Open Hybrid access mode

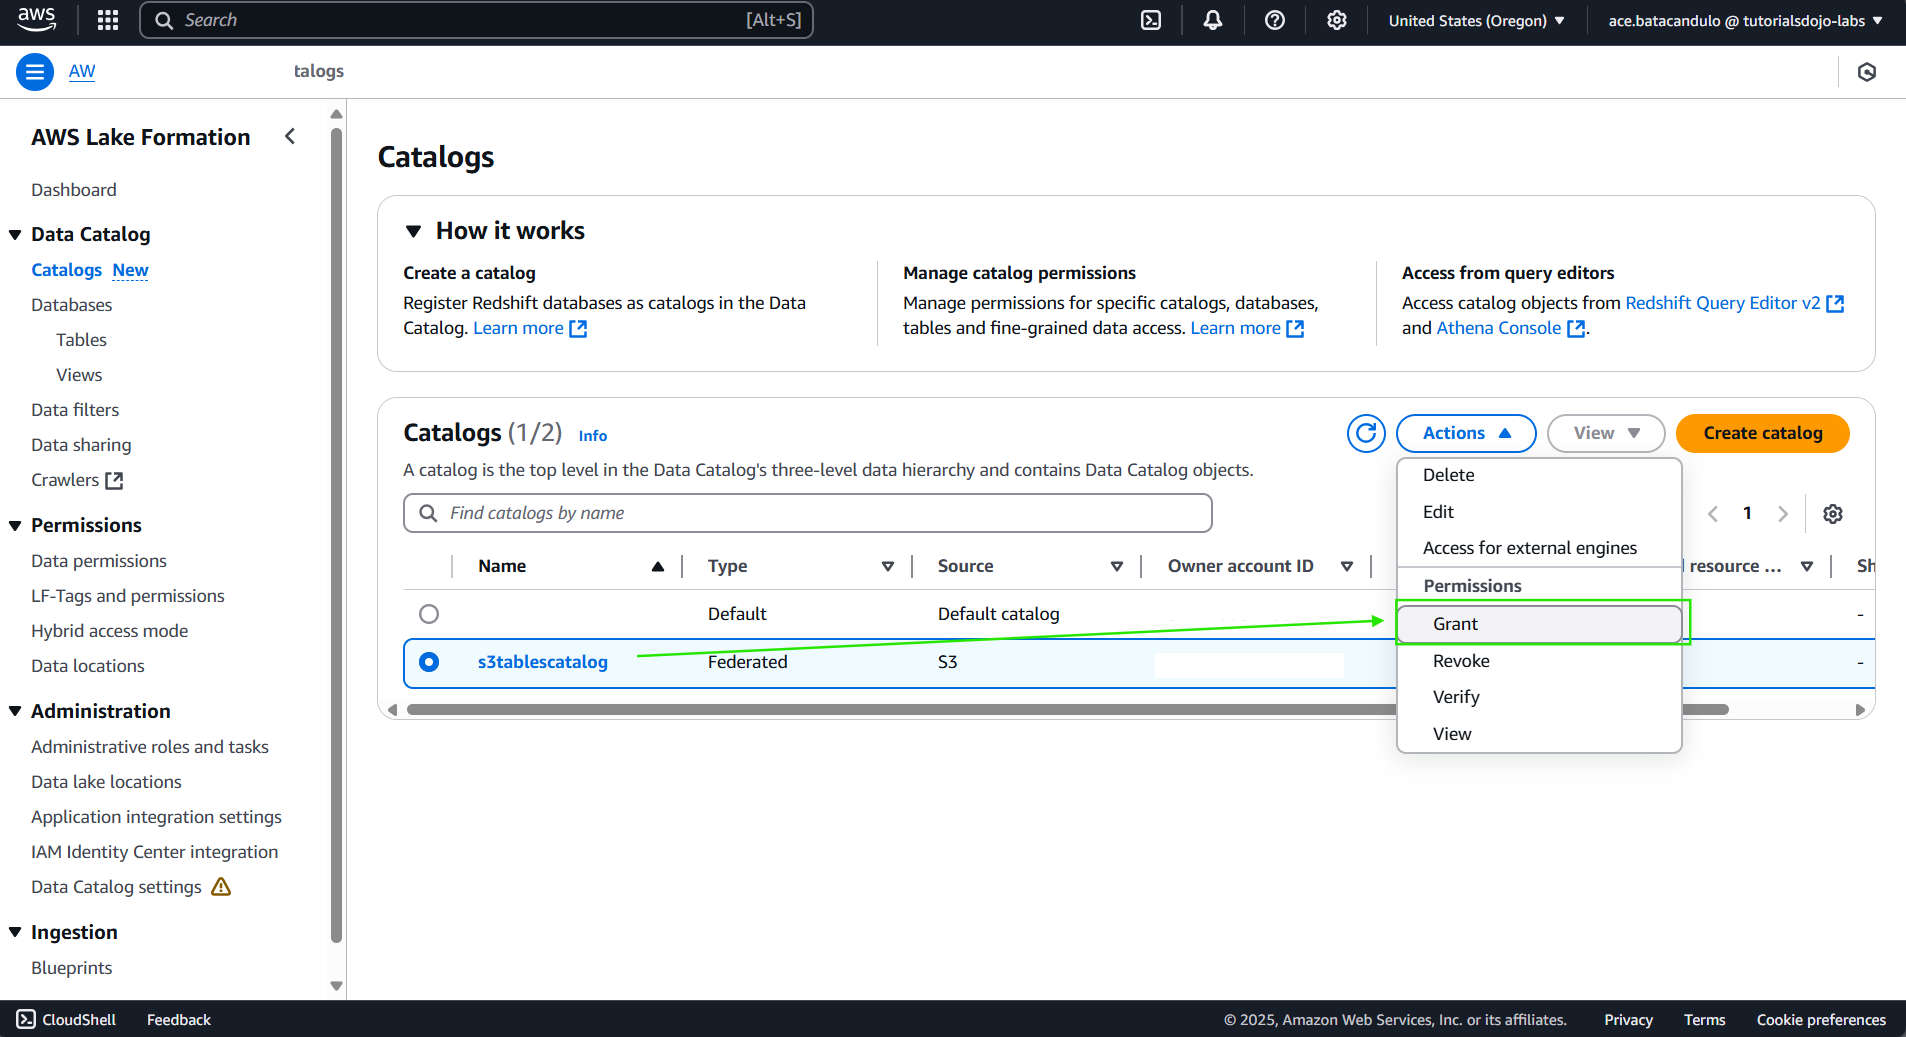[x=110, y=631]
